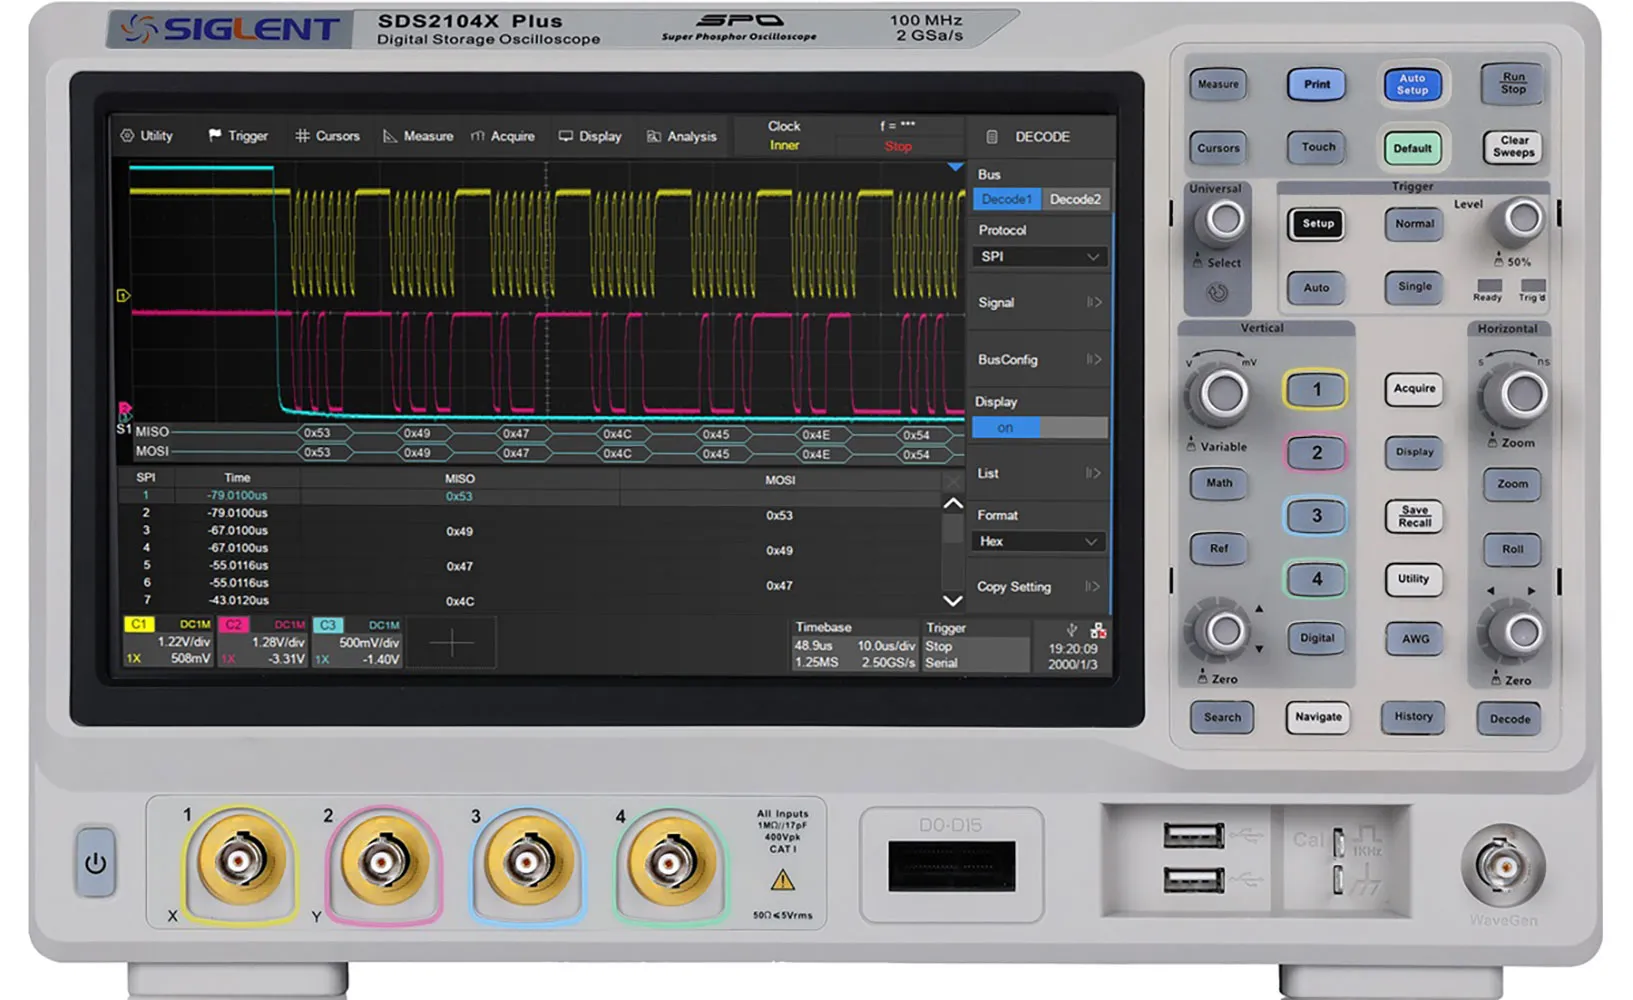Viewport: 1633px width, 1000px height.
Task: Open the Timebase settings box
Action: click(854, 645)
